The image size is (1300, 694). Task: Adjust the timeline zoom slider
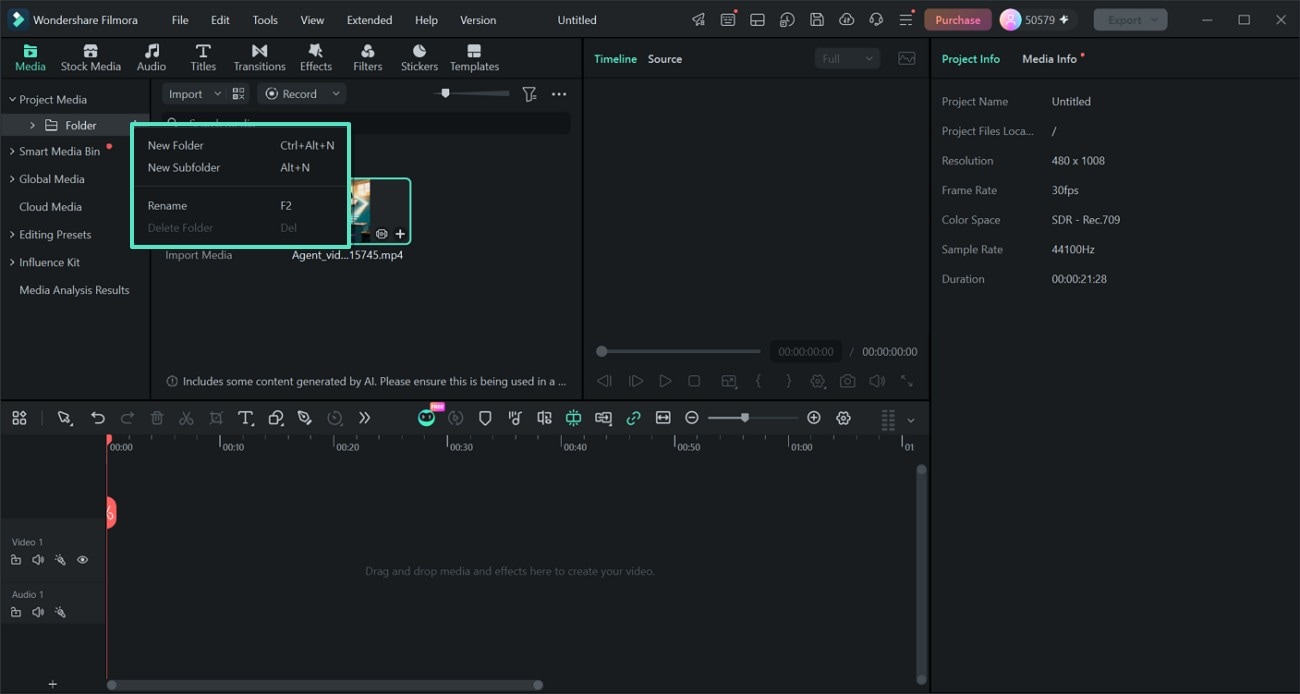point(752,418)
